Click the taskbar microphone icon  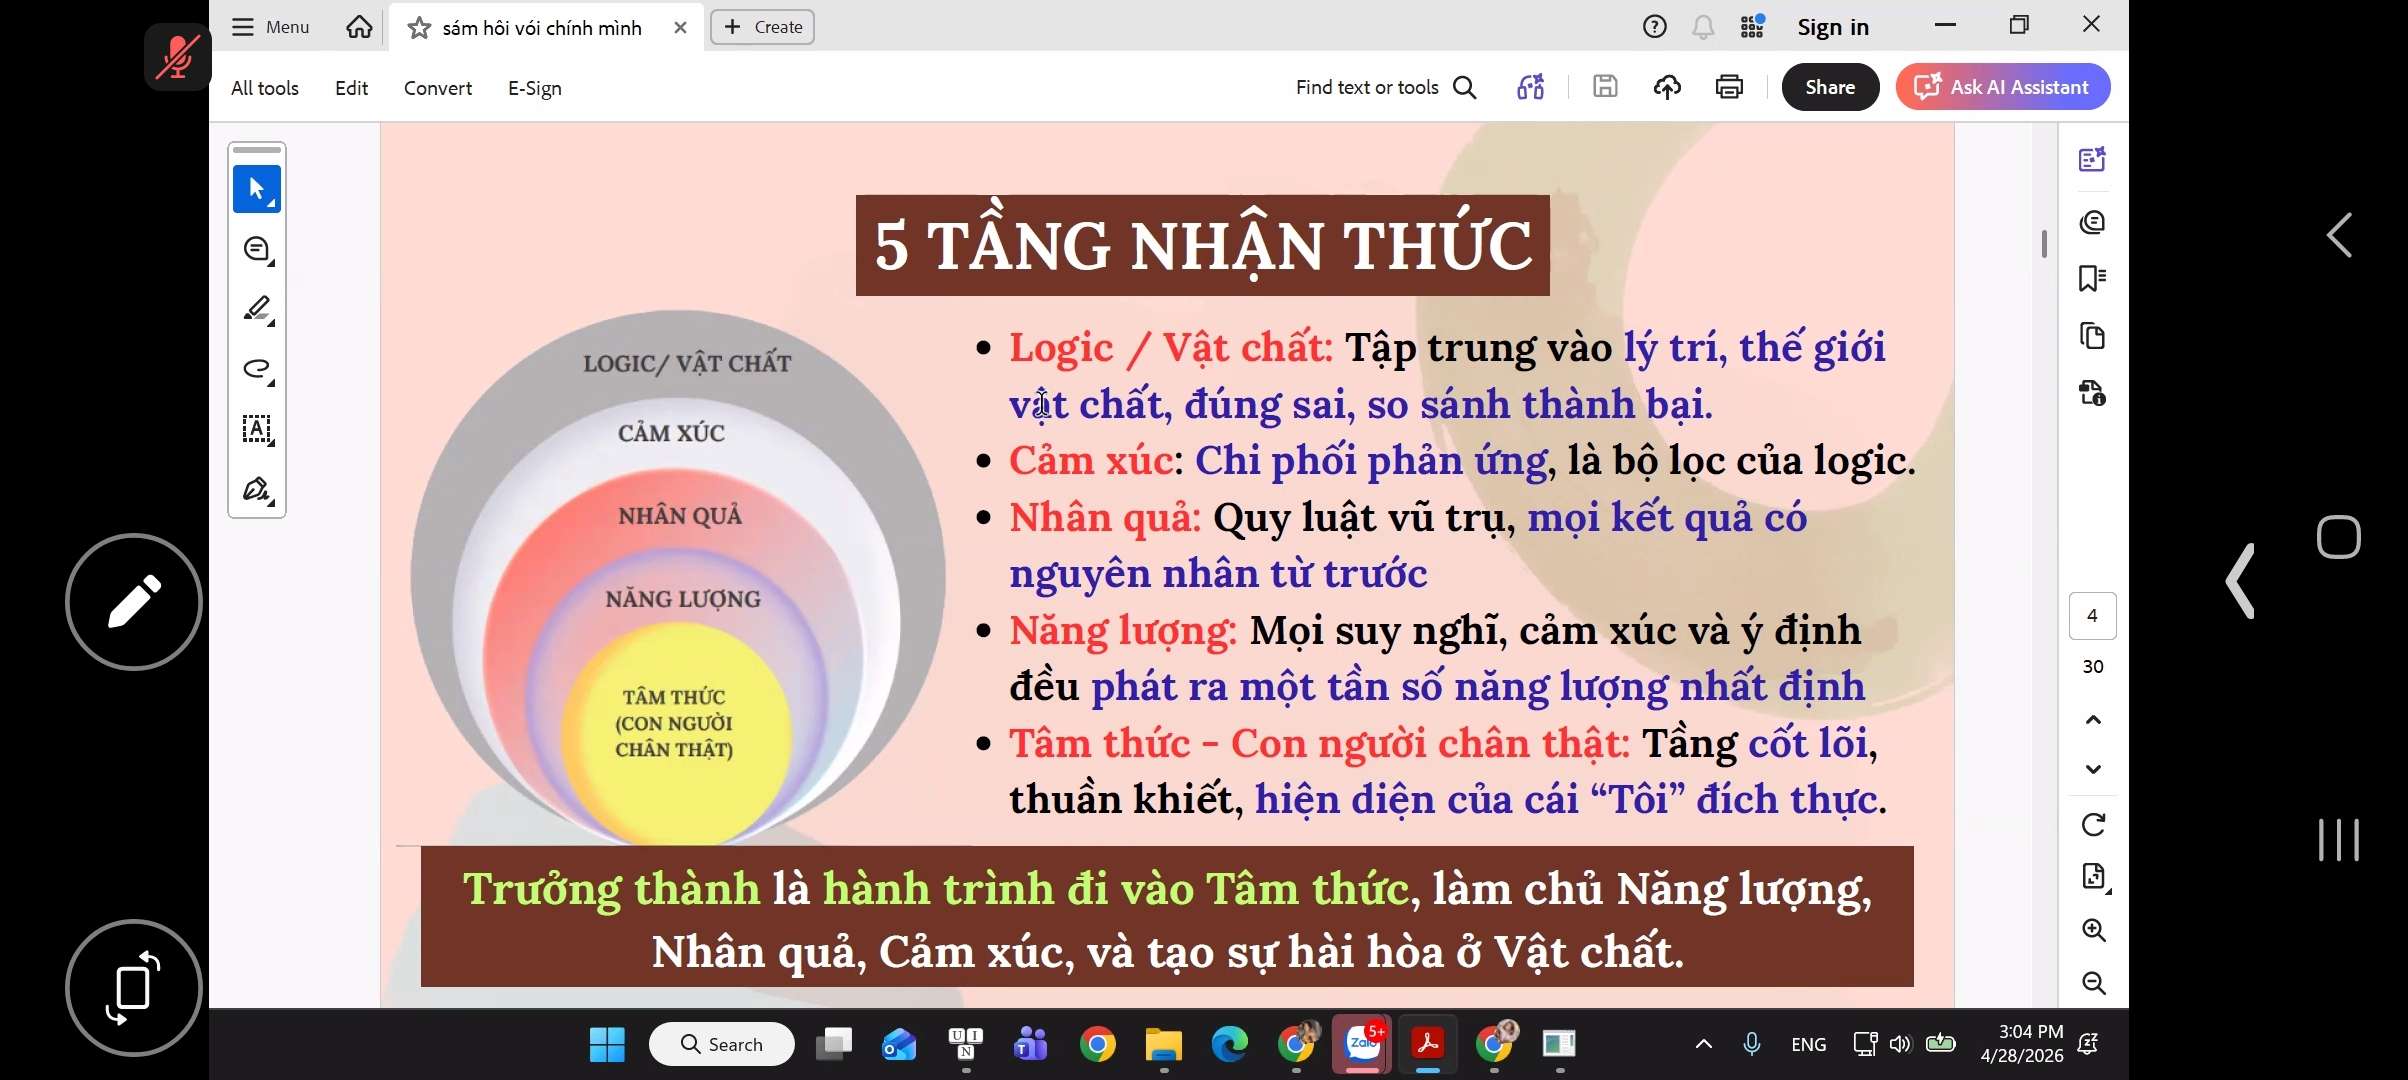pyautogui.click(x=1752, y=1045)
